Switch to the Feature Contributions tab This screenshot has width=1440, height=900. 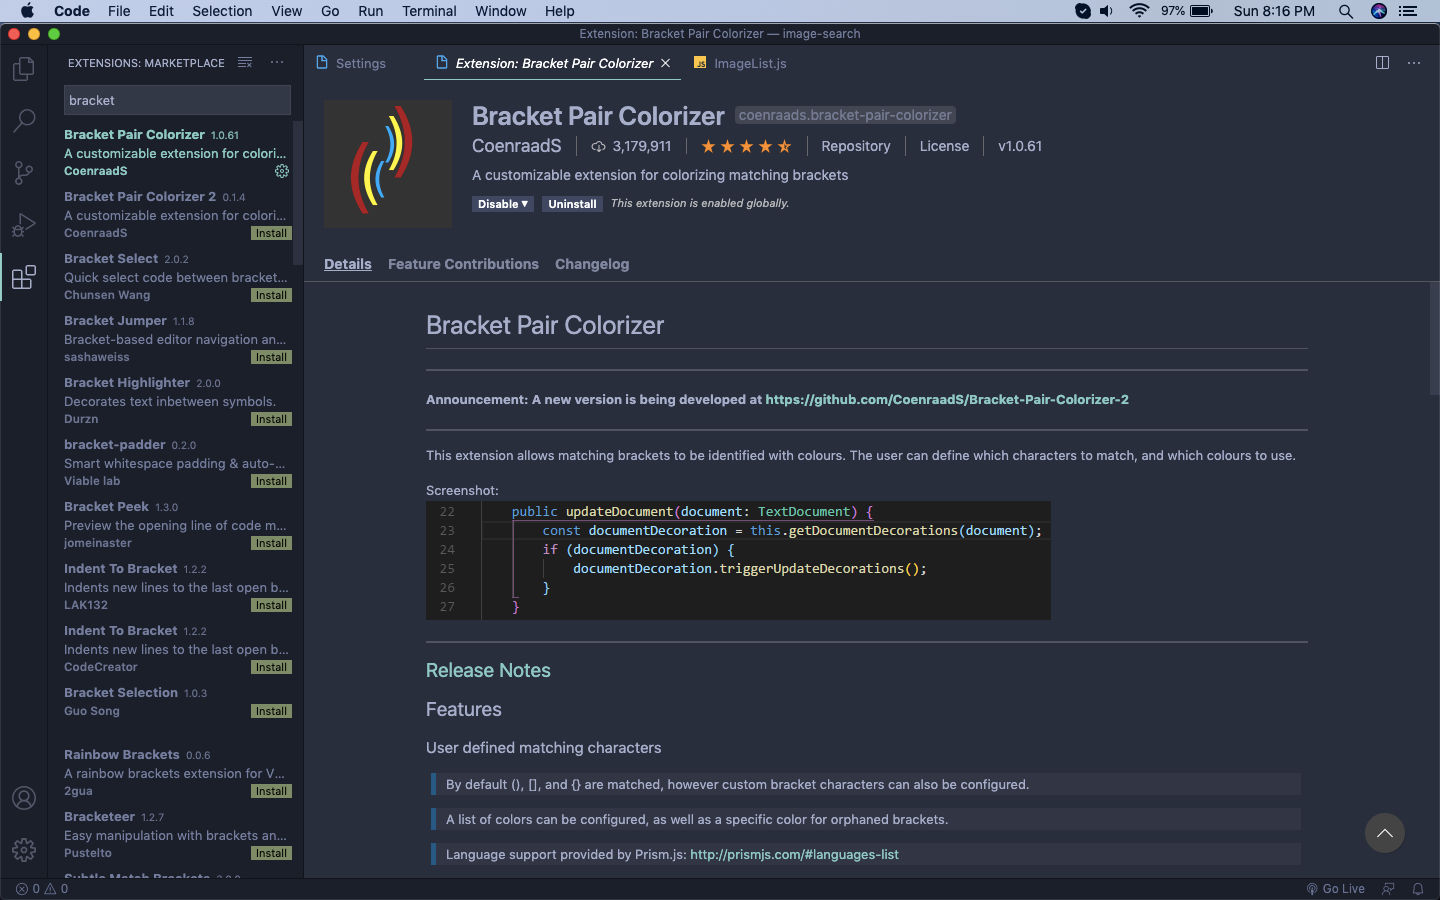click(463, 264)
